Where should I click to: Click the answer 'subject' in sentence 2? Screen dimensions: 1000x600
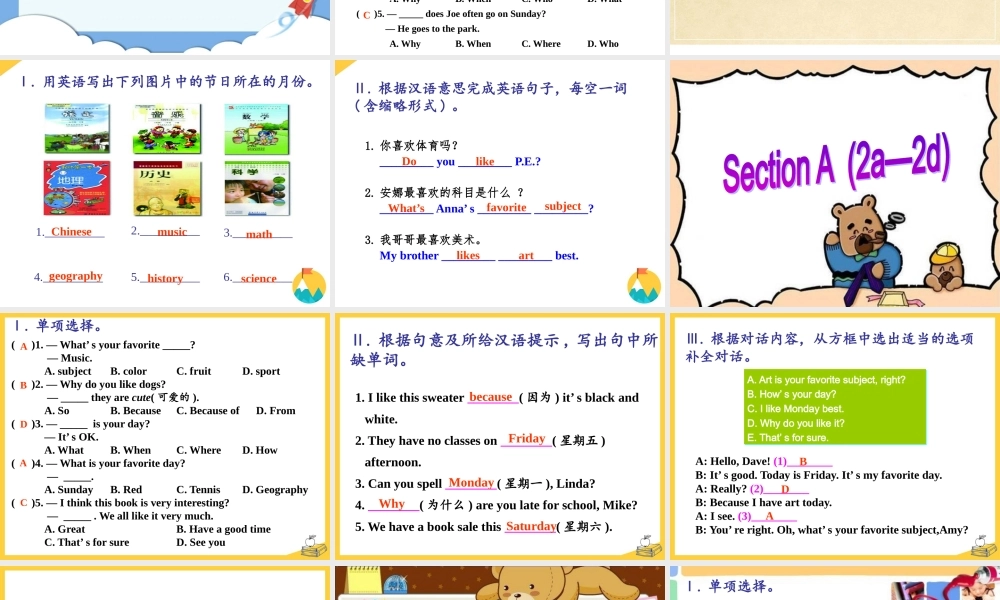[x=562, y=207]
